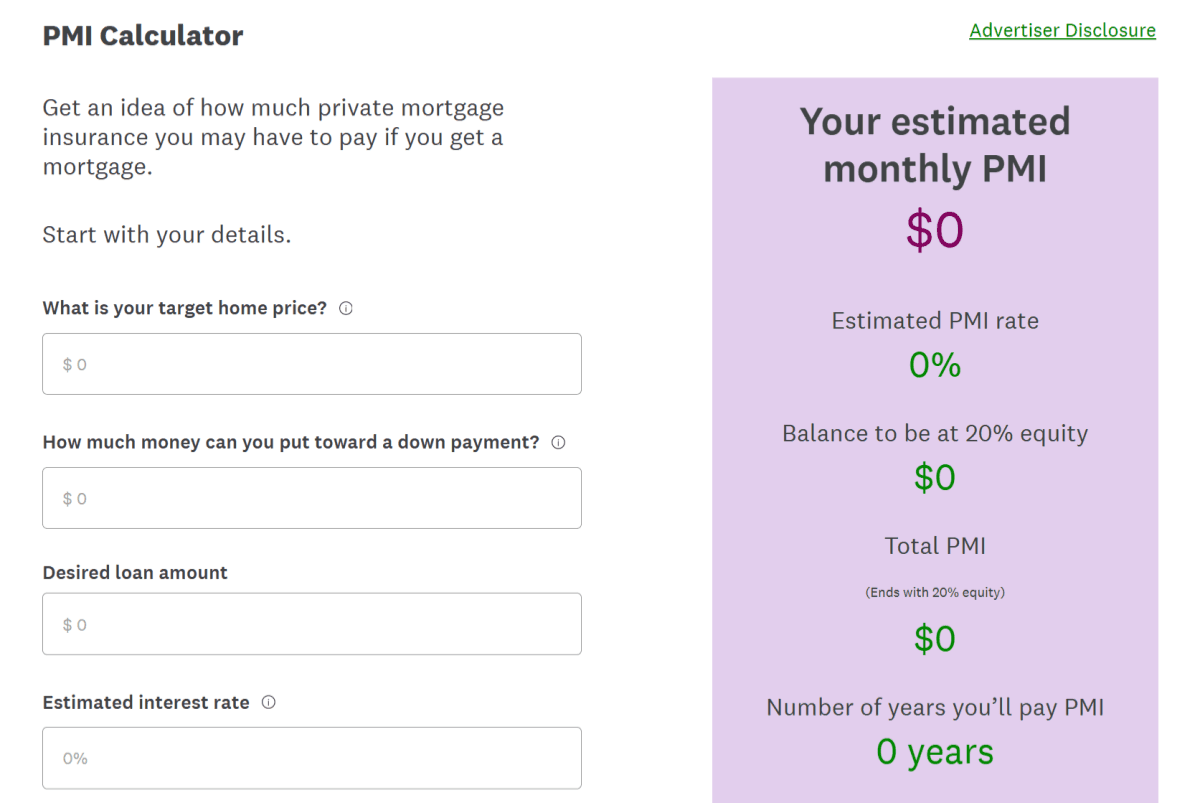Select the "0 years" result value
This screenshot has width=1200, height=803.
(x=934, y=752)
